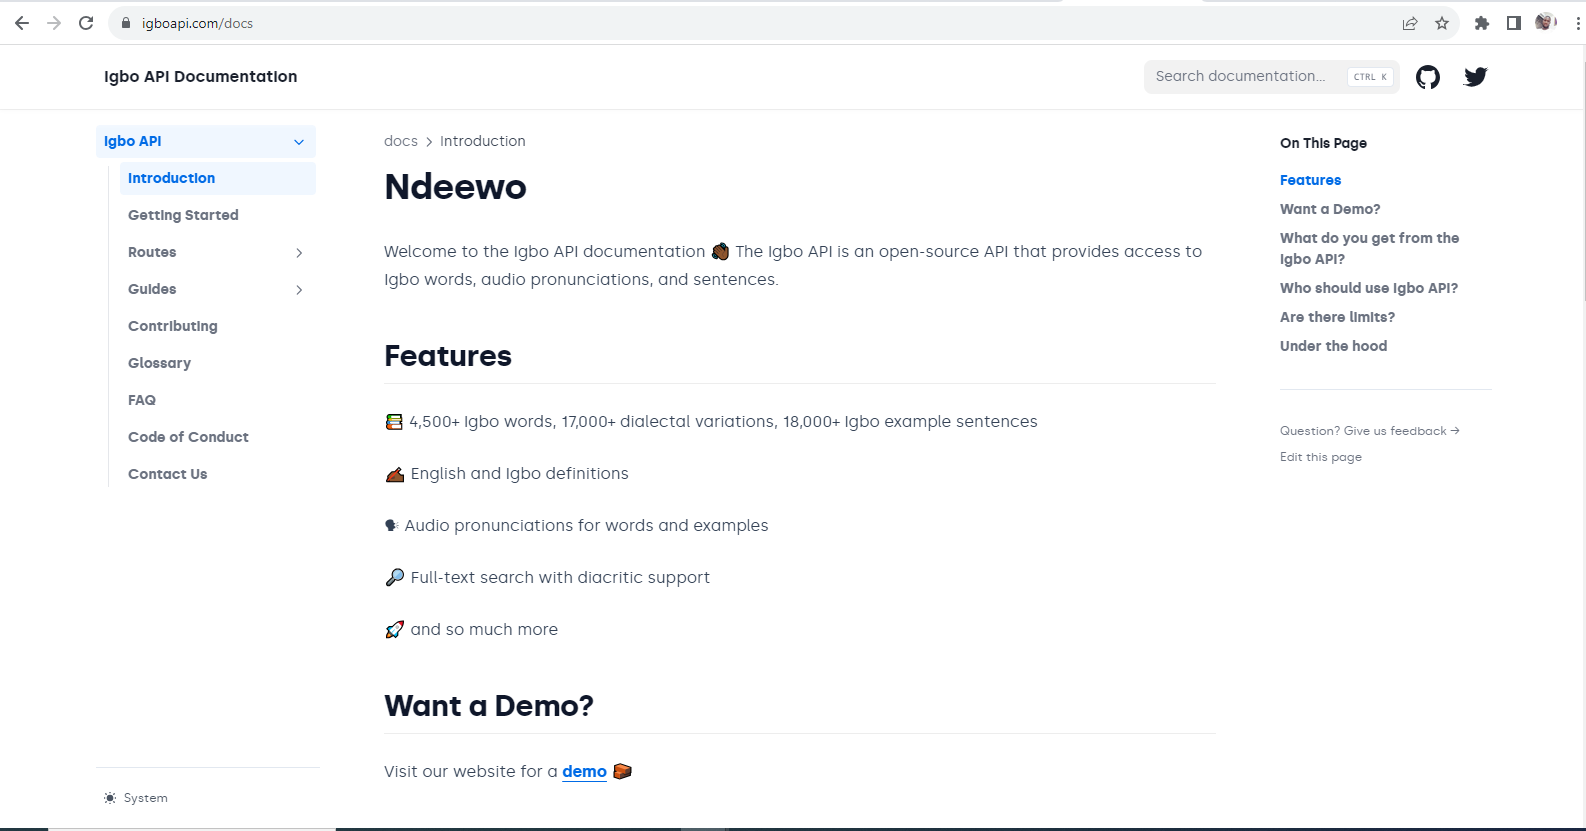Go back with browser back arrow

(x=22, y=23)
